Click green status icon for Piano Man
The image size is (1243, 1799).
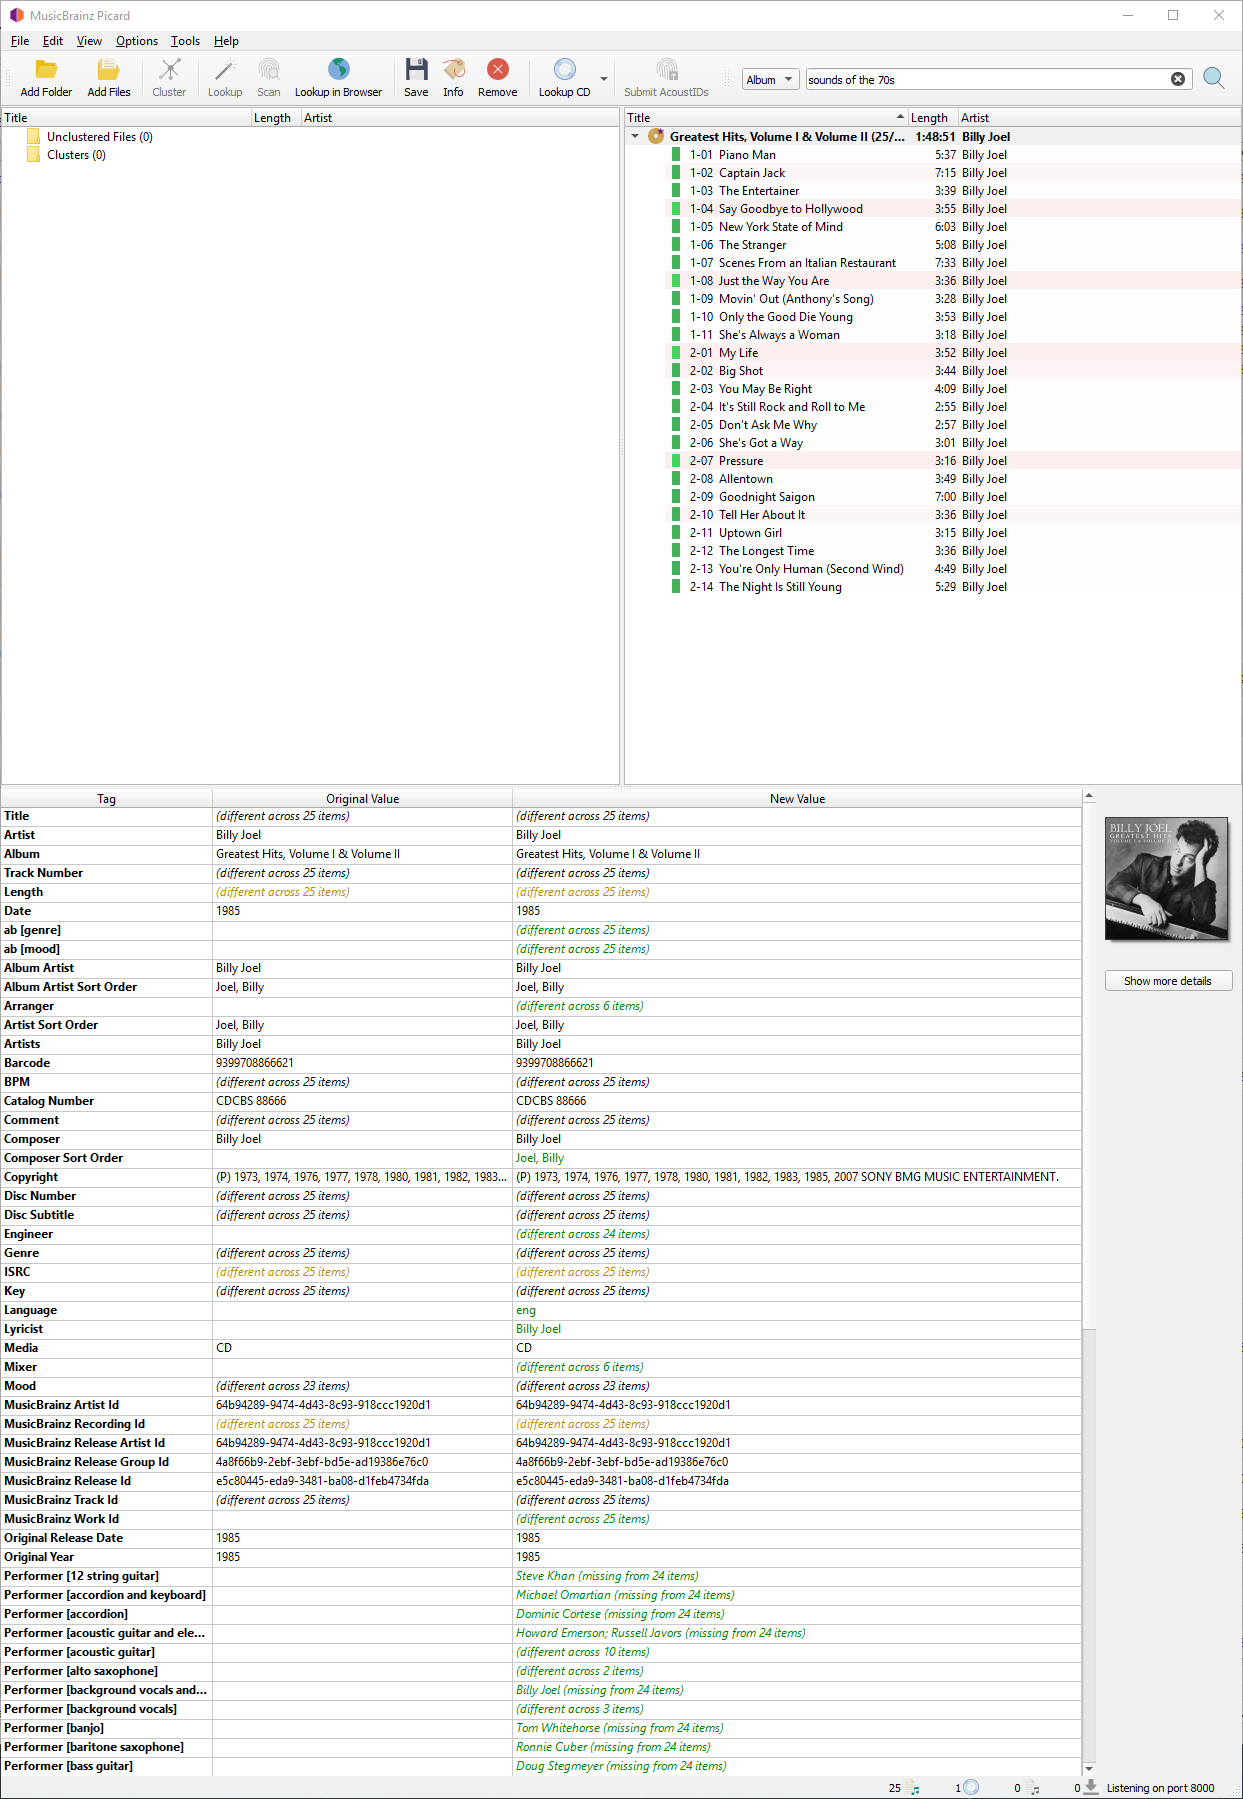[x=676, y=155]
